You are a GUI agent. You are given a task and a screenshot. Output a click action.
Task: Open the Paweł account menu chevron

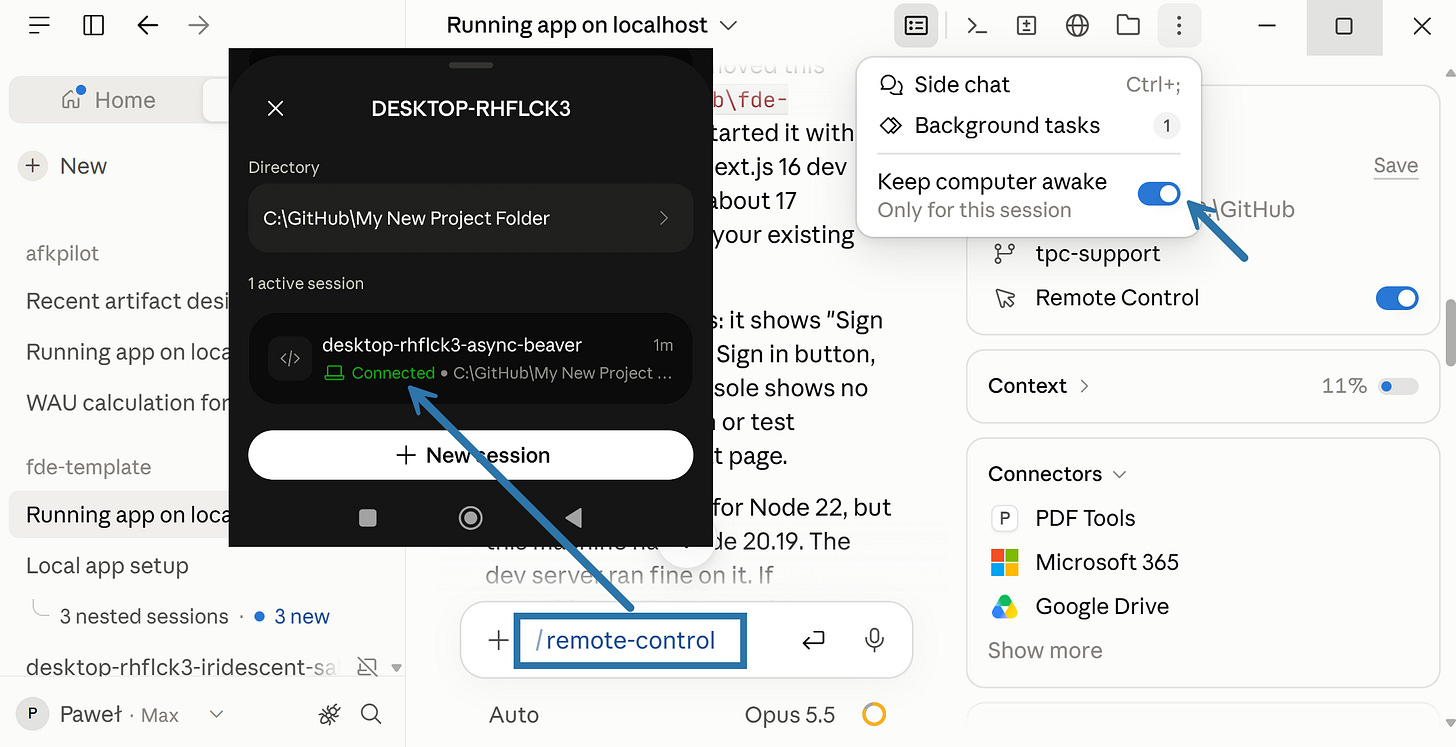click(x=216, y=714)
